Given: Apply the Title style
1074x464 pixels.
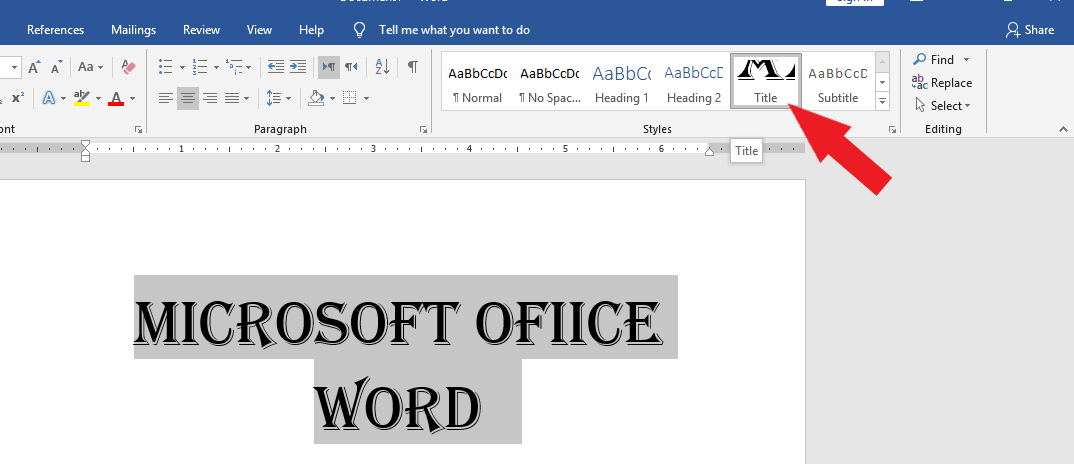Looking at the screenshot, I should (766, 81).
